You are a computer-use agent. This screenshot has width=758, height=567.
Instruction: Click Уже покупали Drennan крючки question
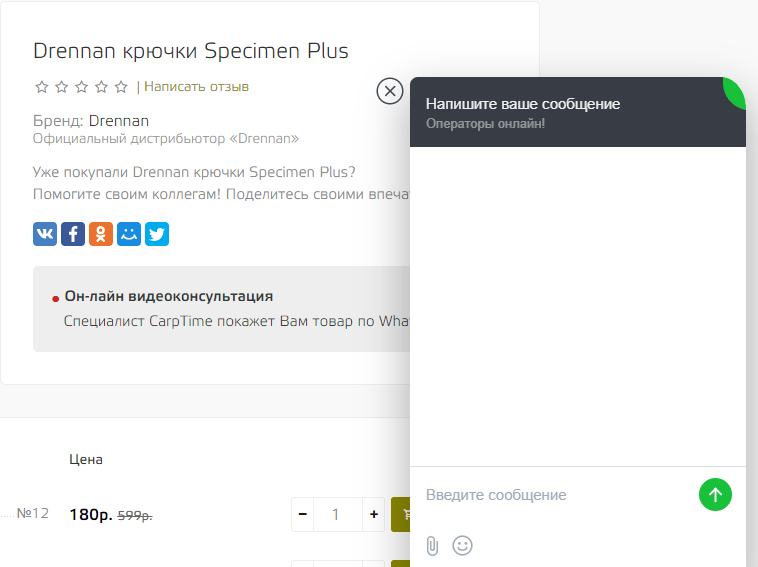pos(194,172)
